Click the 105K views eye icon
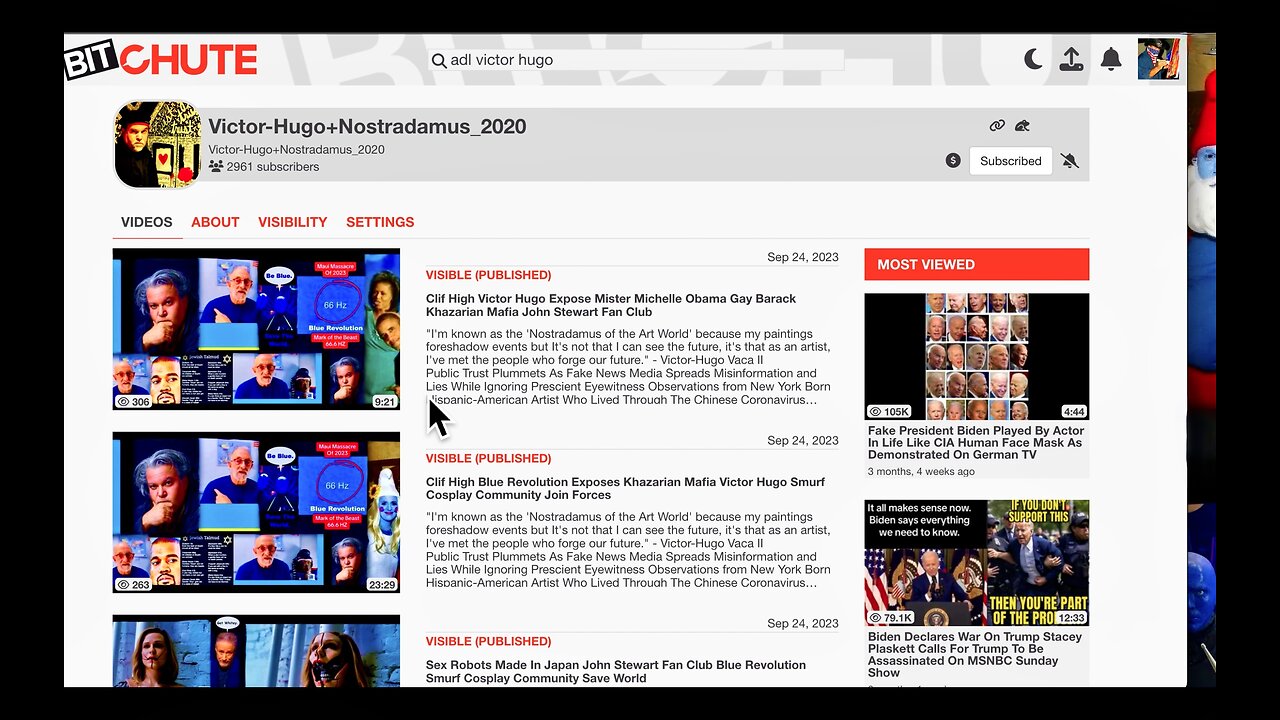The width and height of the screenshot is (1280, 720). tap(875, 411)
